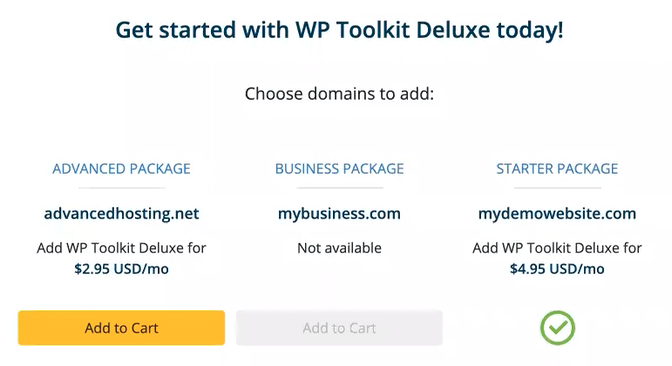Screen dimensions: 672x366
Task: Add advancedhosting.net to cart with yellow button
Action: 121,328
